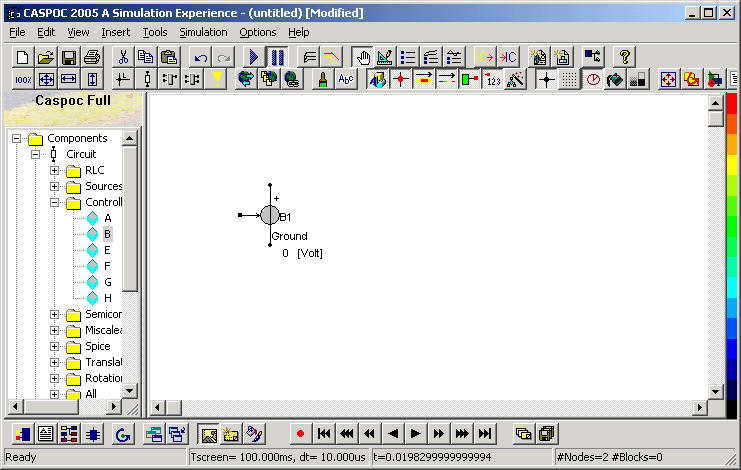
Task: Set zoom to 100% icon
Action: click(23, 79)
